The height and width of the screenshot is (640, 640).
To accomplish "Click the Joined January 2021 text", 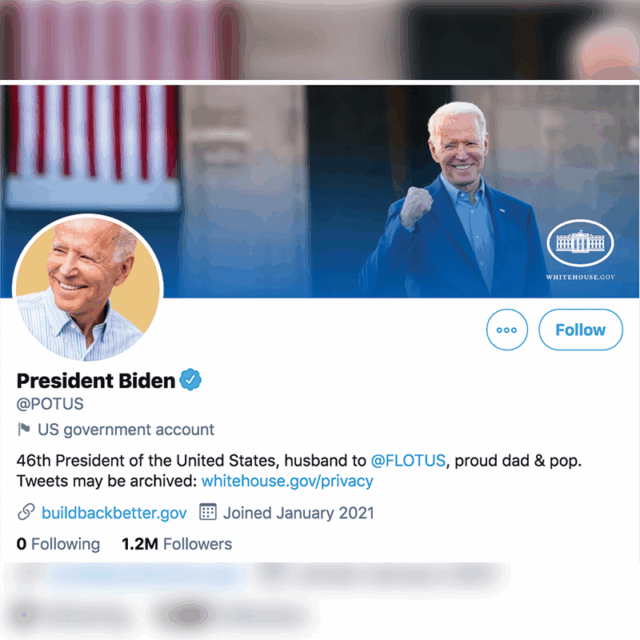I will pyautogui.click(x=298, y=513).
